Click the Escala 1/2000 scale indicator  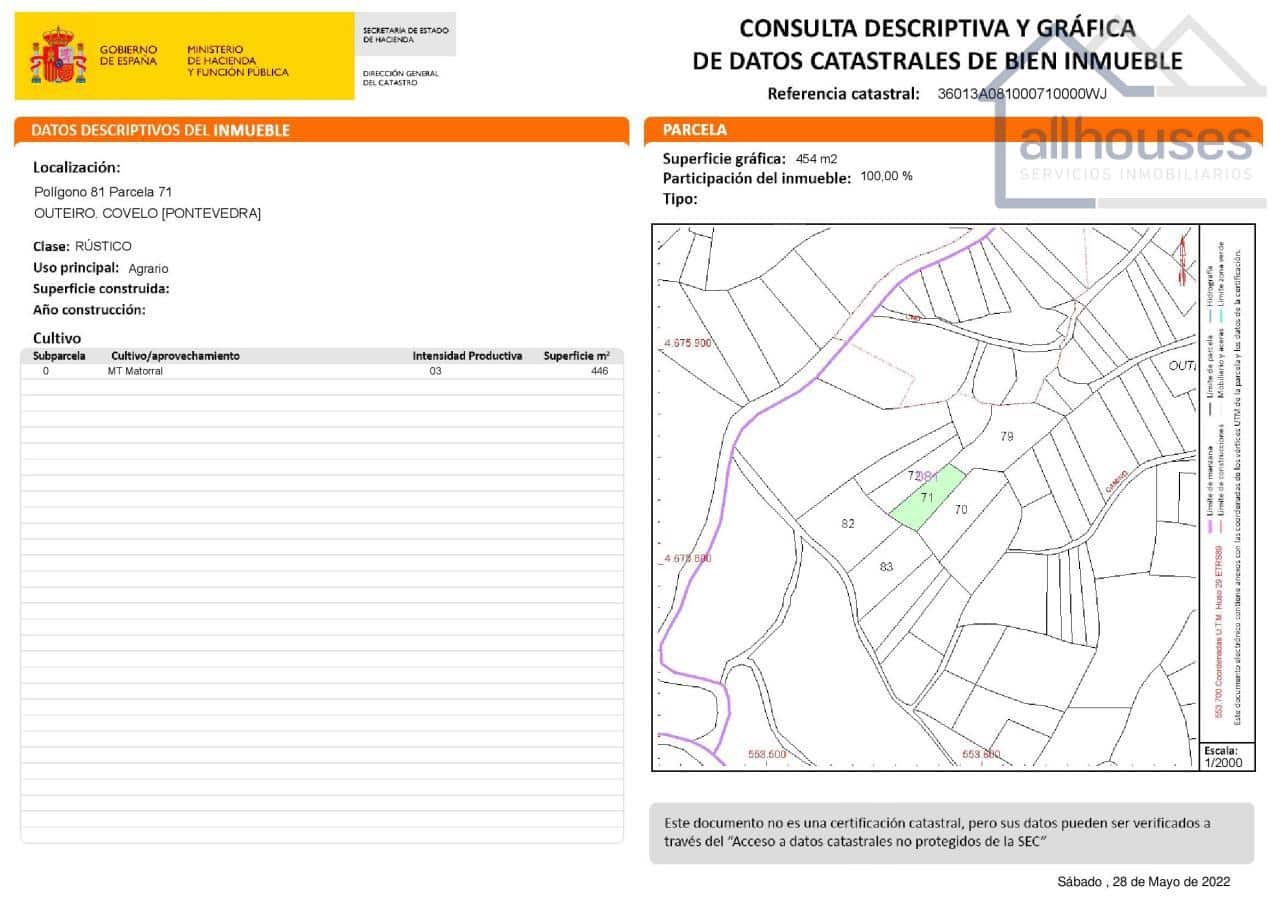[x=1227, y=758]
